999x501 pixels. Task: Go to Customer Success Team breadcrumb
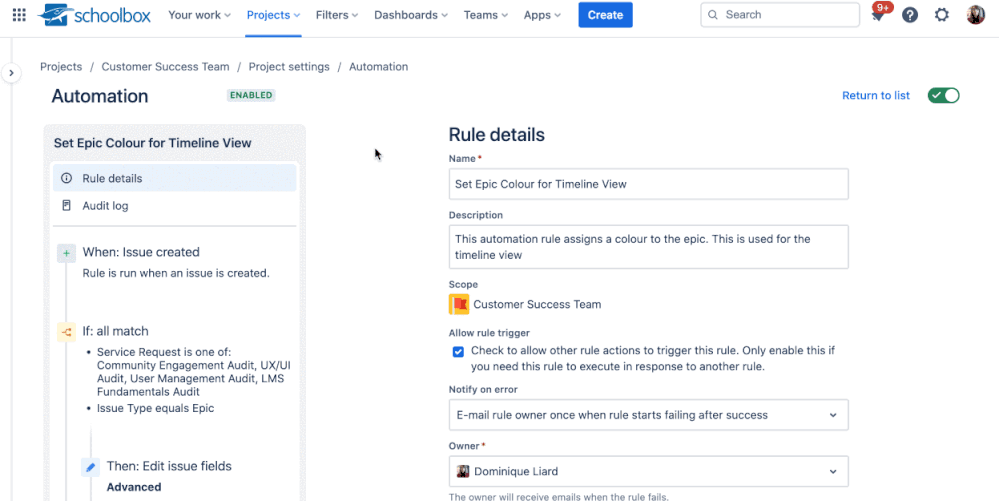166,66
